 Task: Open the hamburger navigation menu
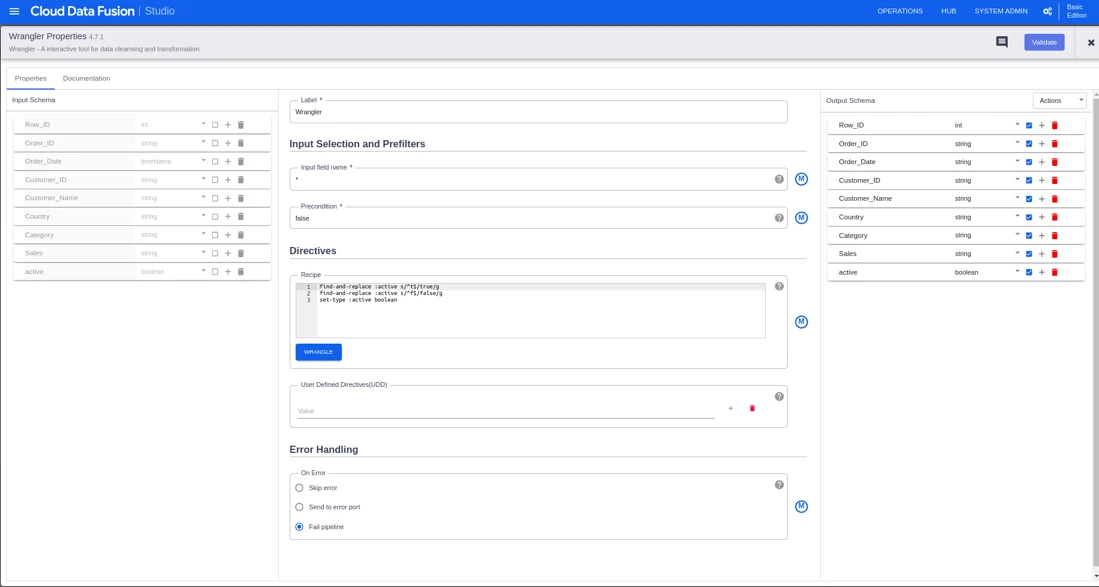[x=14, y=11]
